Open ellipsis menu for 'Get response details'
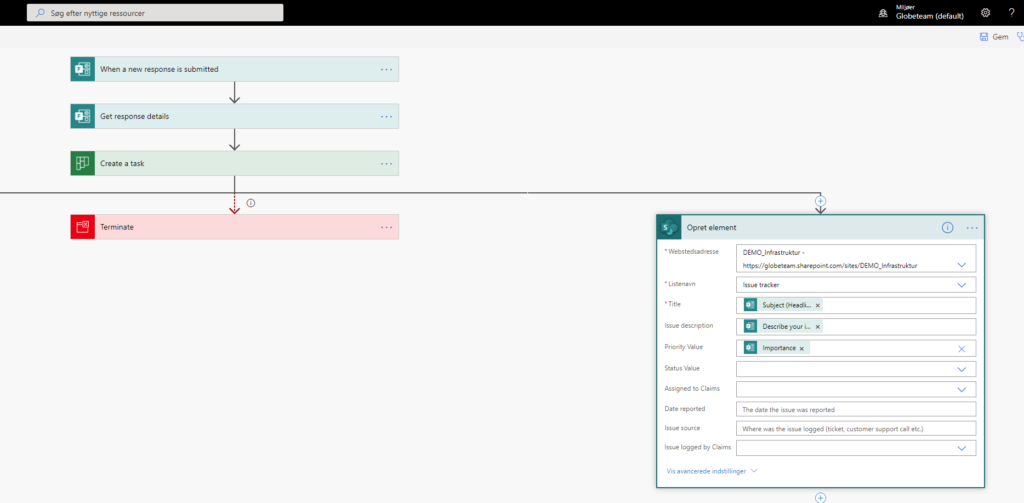The width and height of the screenshot is (1024, 503). [387, 116]
